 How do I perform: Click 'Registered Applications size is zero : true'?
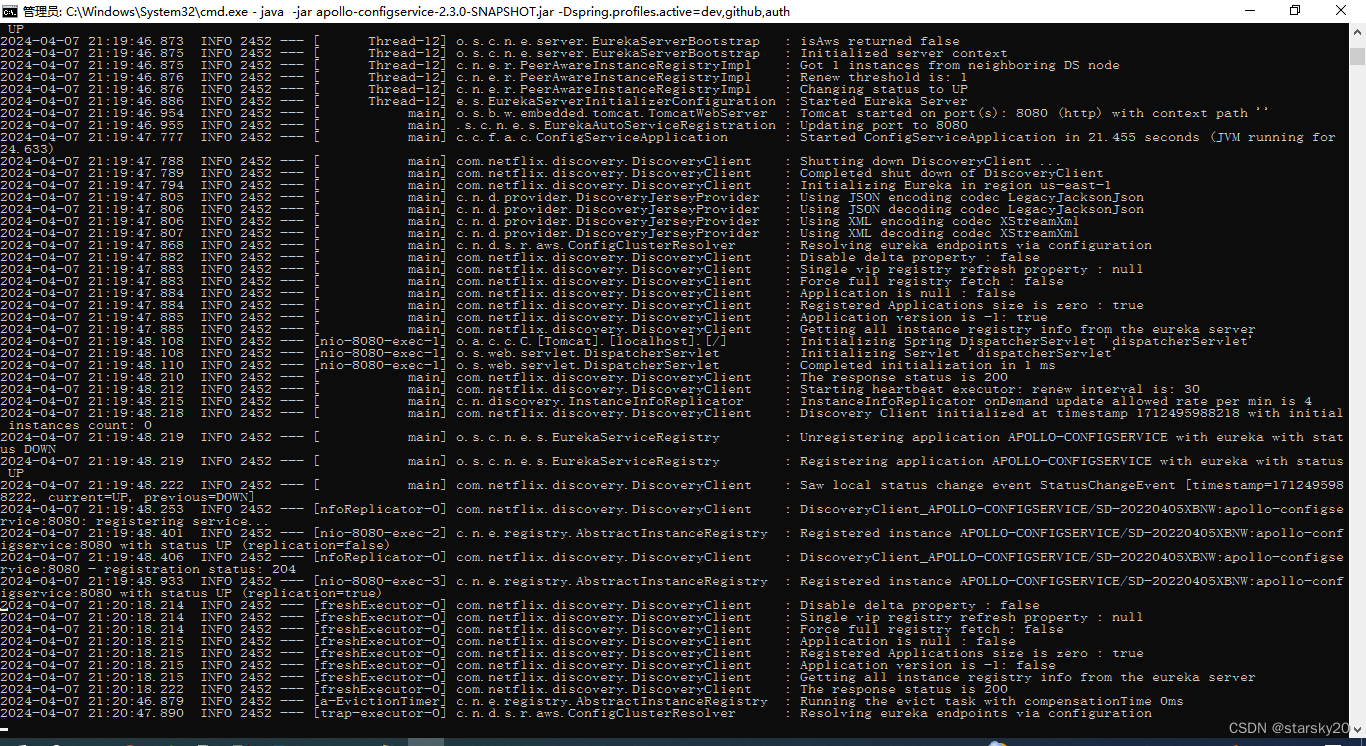(x=971, y=305)
